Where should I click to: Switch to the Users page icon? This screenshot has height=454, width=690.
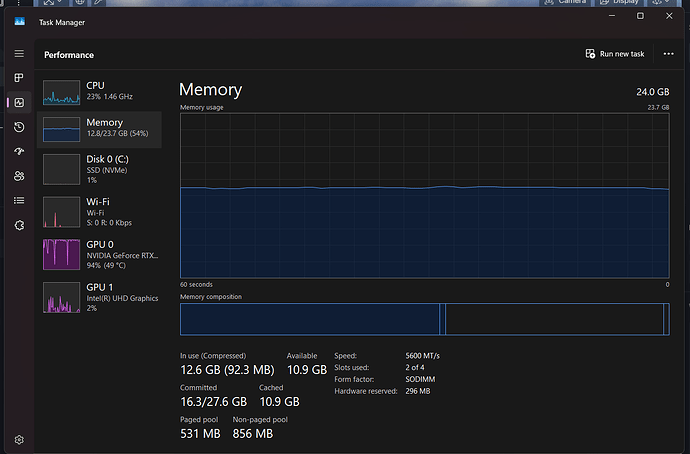coord(19,176)
